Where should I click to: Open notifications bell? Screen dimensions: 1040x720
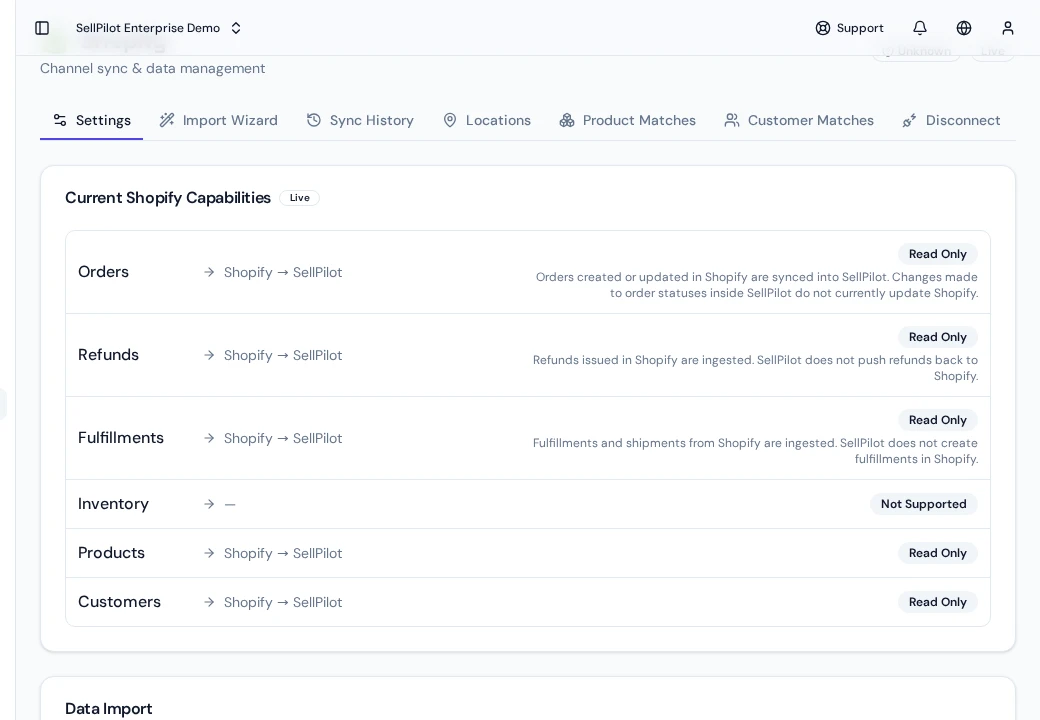tap(920, 28)
